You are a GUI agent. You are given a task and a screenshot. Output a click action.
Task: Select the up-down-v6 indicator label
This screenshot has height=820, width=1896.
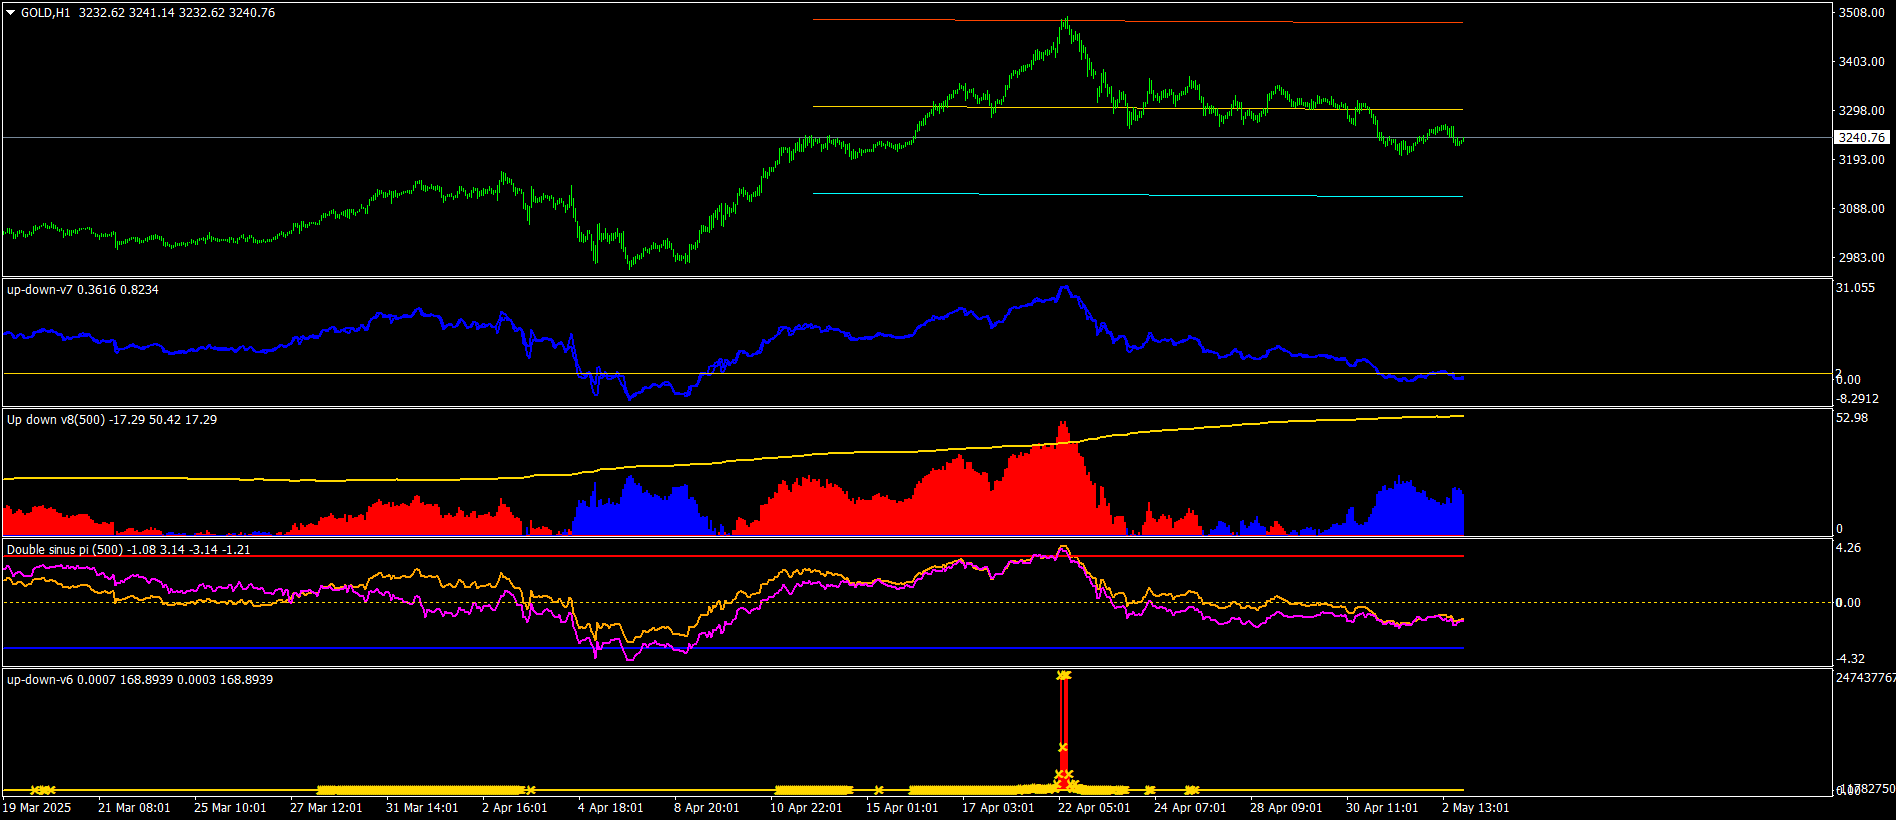pyautogui.click(x=40, y=680)
